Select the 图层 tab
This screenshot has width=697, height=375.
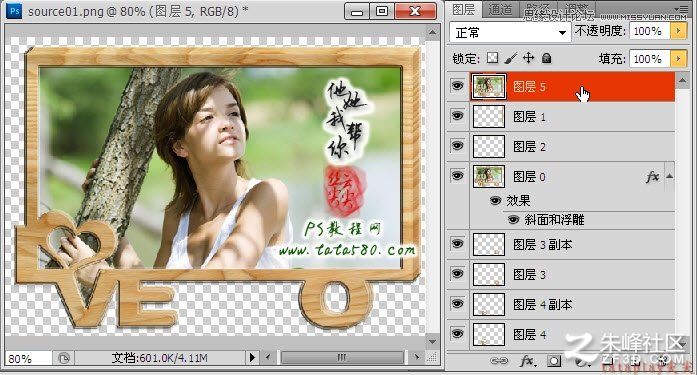coord(463,9)
